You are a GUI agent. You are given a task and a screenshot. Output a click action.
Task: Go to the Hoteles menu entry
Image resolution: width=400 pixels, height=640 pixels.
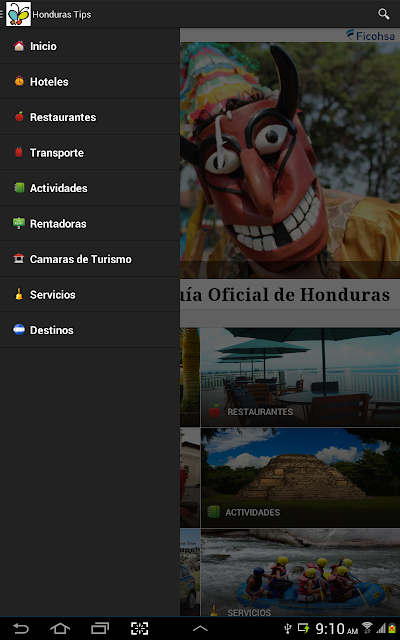pos(90,81)
